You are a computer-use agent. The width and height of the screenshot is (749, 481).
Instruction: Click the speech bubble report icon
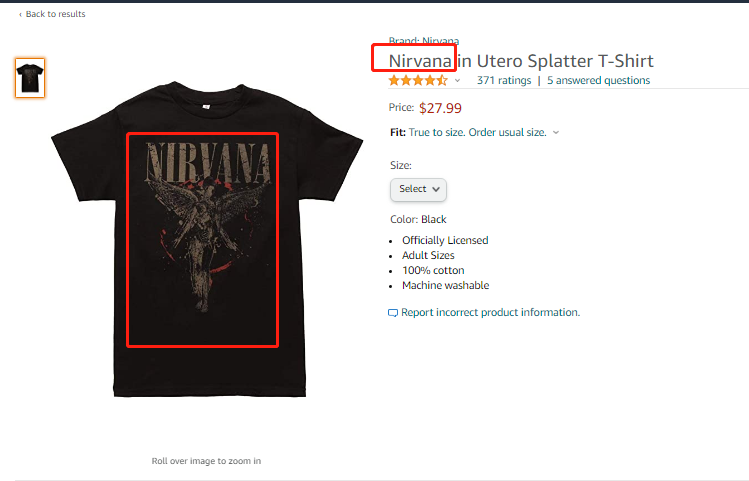[393, 313]
